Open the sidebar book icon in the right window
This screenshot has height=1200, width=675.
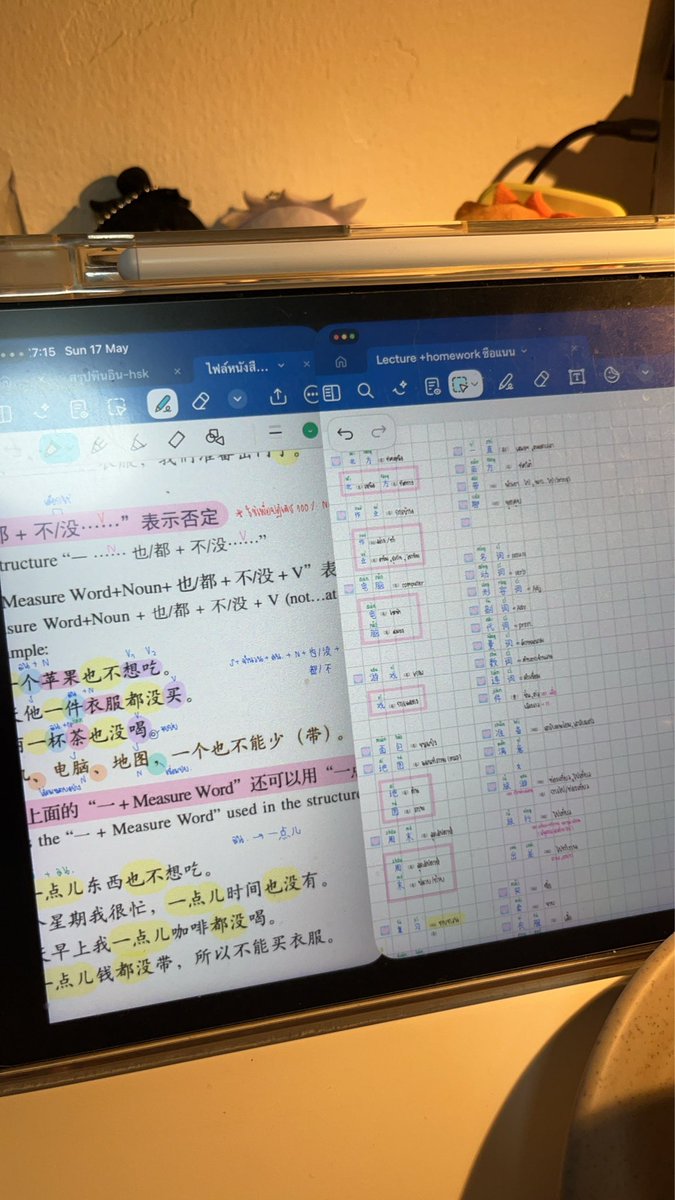[x=331, y=393]
